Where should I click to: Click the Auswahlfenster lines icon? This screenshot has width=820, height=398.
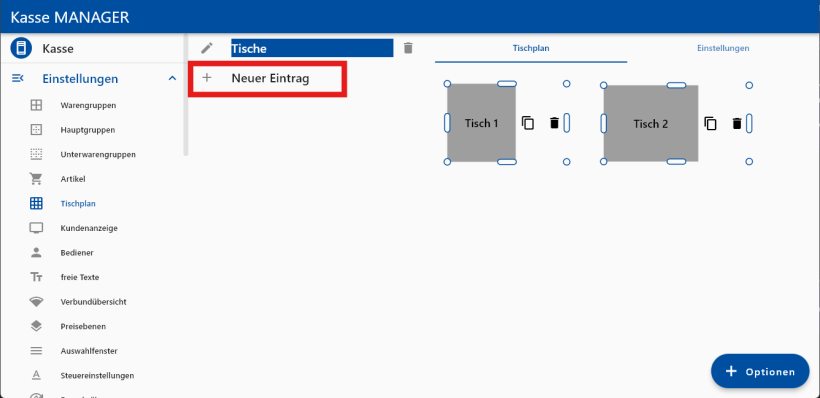(x=36, y=351)
